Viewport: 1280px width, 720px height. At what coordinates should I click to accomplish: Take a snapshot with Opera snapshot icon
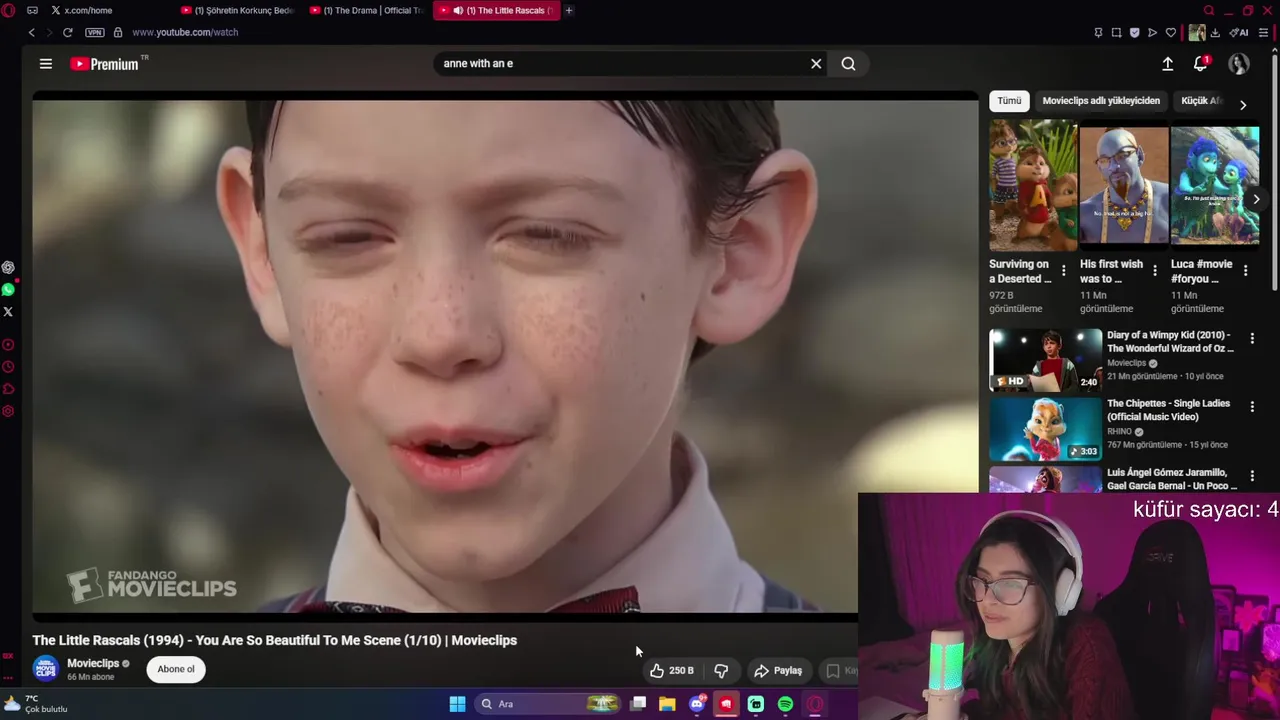pyautogui.click(x=1116, y=32)
